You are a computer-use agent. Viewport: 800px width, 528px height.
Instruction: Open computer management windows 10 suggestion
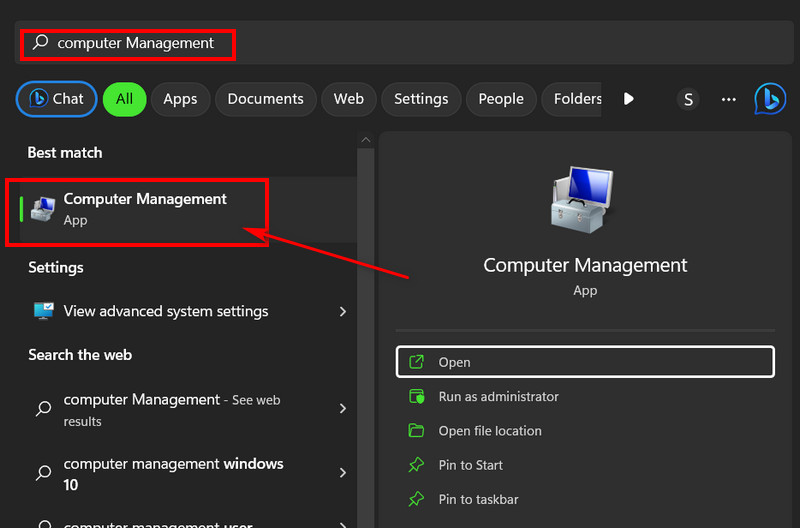pos(188,473)
